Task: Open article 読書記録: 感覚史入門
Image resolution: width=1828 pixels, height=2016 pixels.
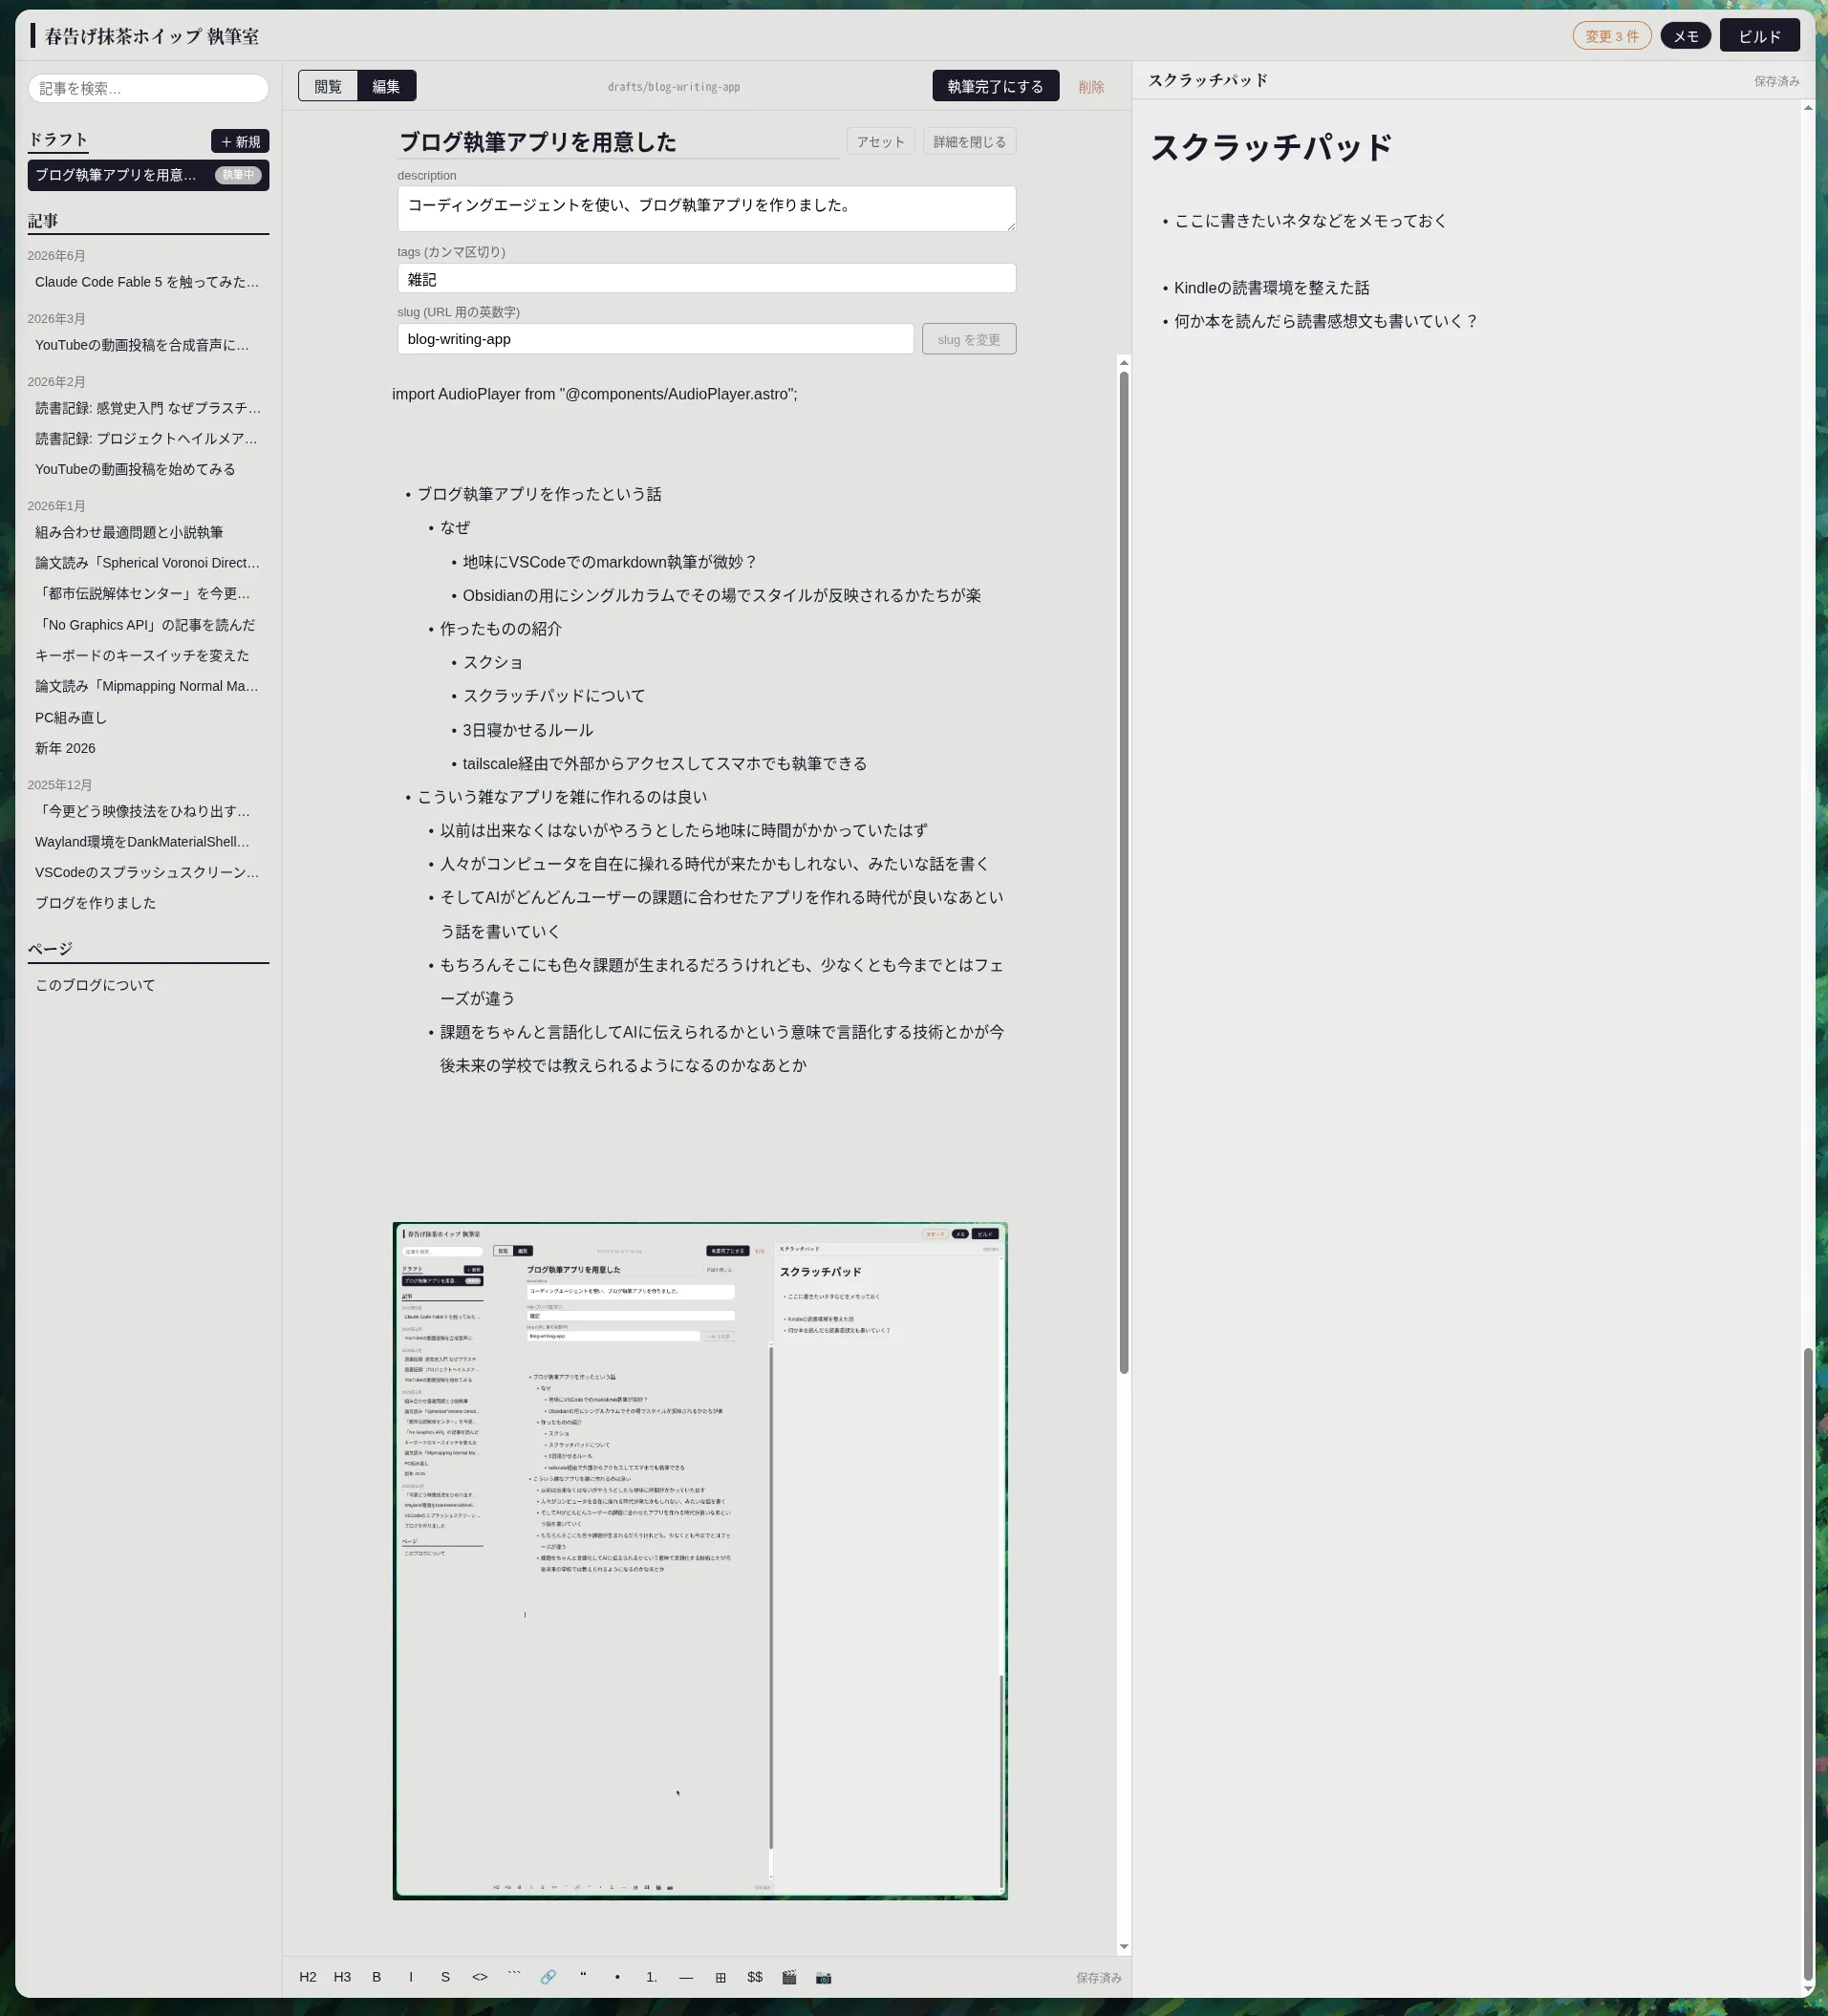Action: point(148,408)
